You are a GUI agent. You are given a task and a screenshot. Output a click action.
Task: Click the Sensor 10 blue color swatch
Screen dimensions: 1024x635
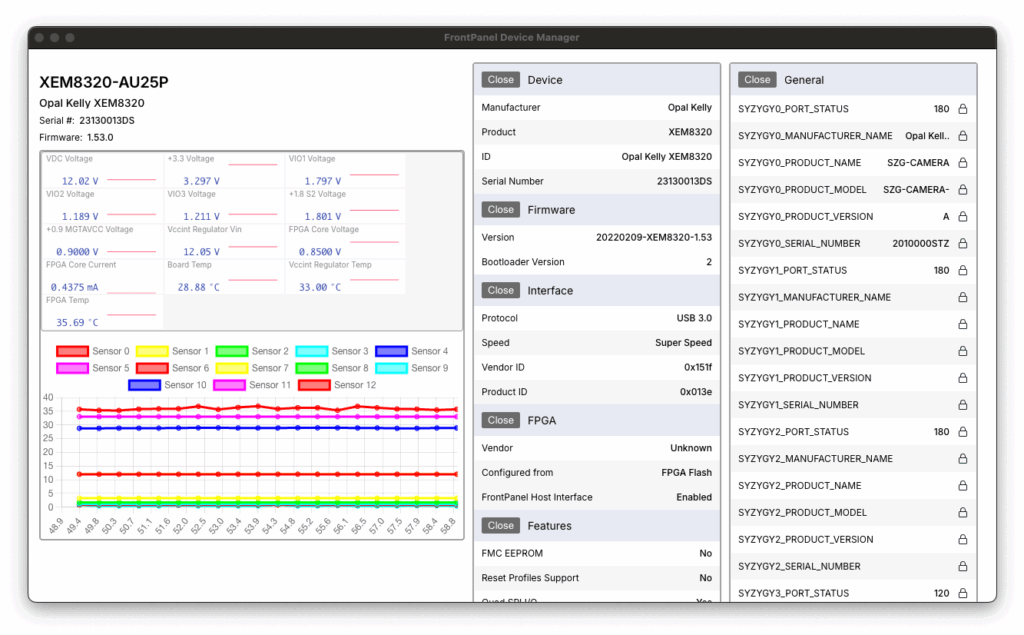[x=145, y=385]
